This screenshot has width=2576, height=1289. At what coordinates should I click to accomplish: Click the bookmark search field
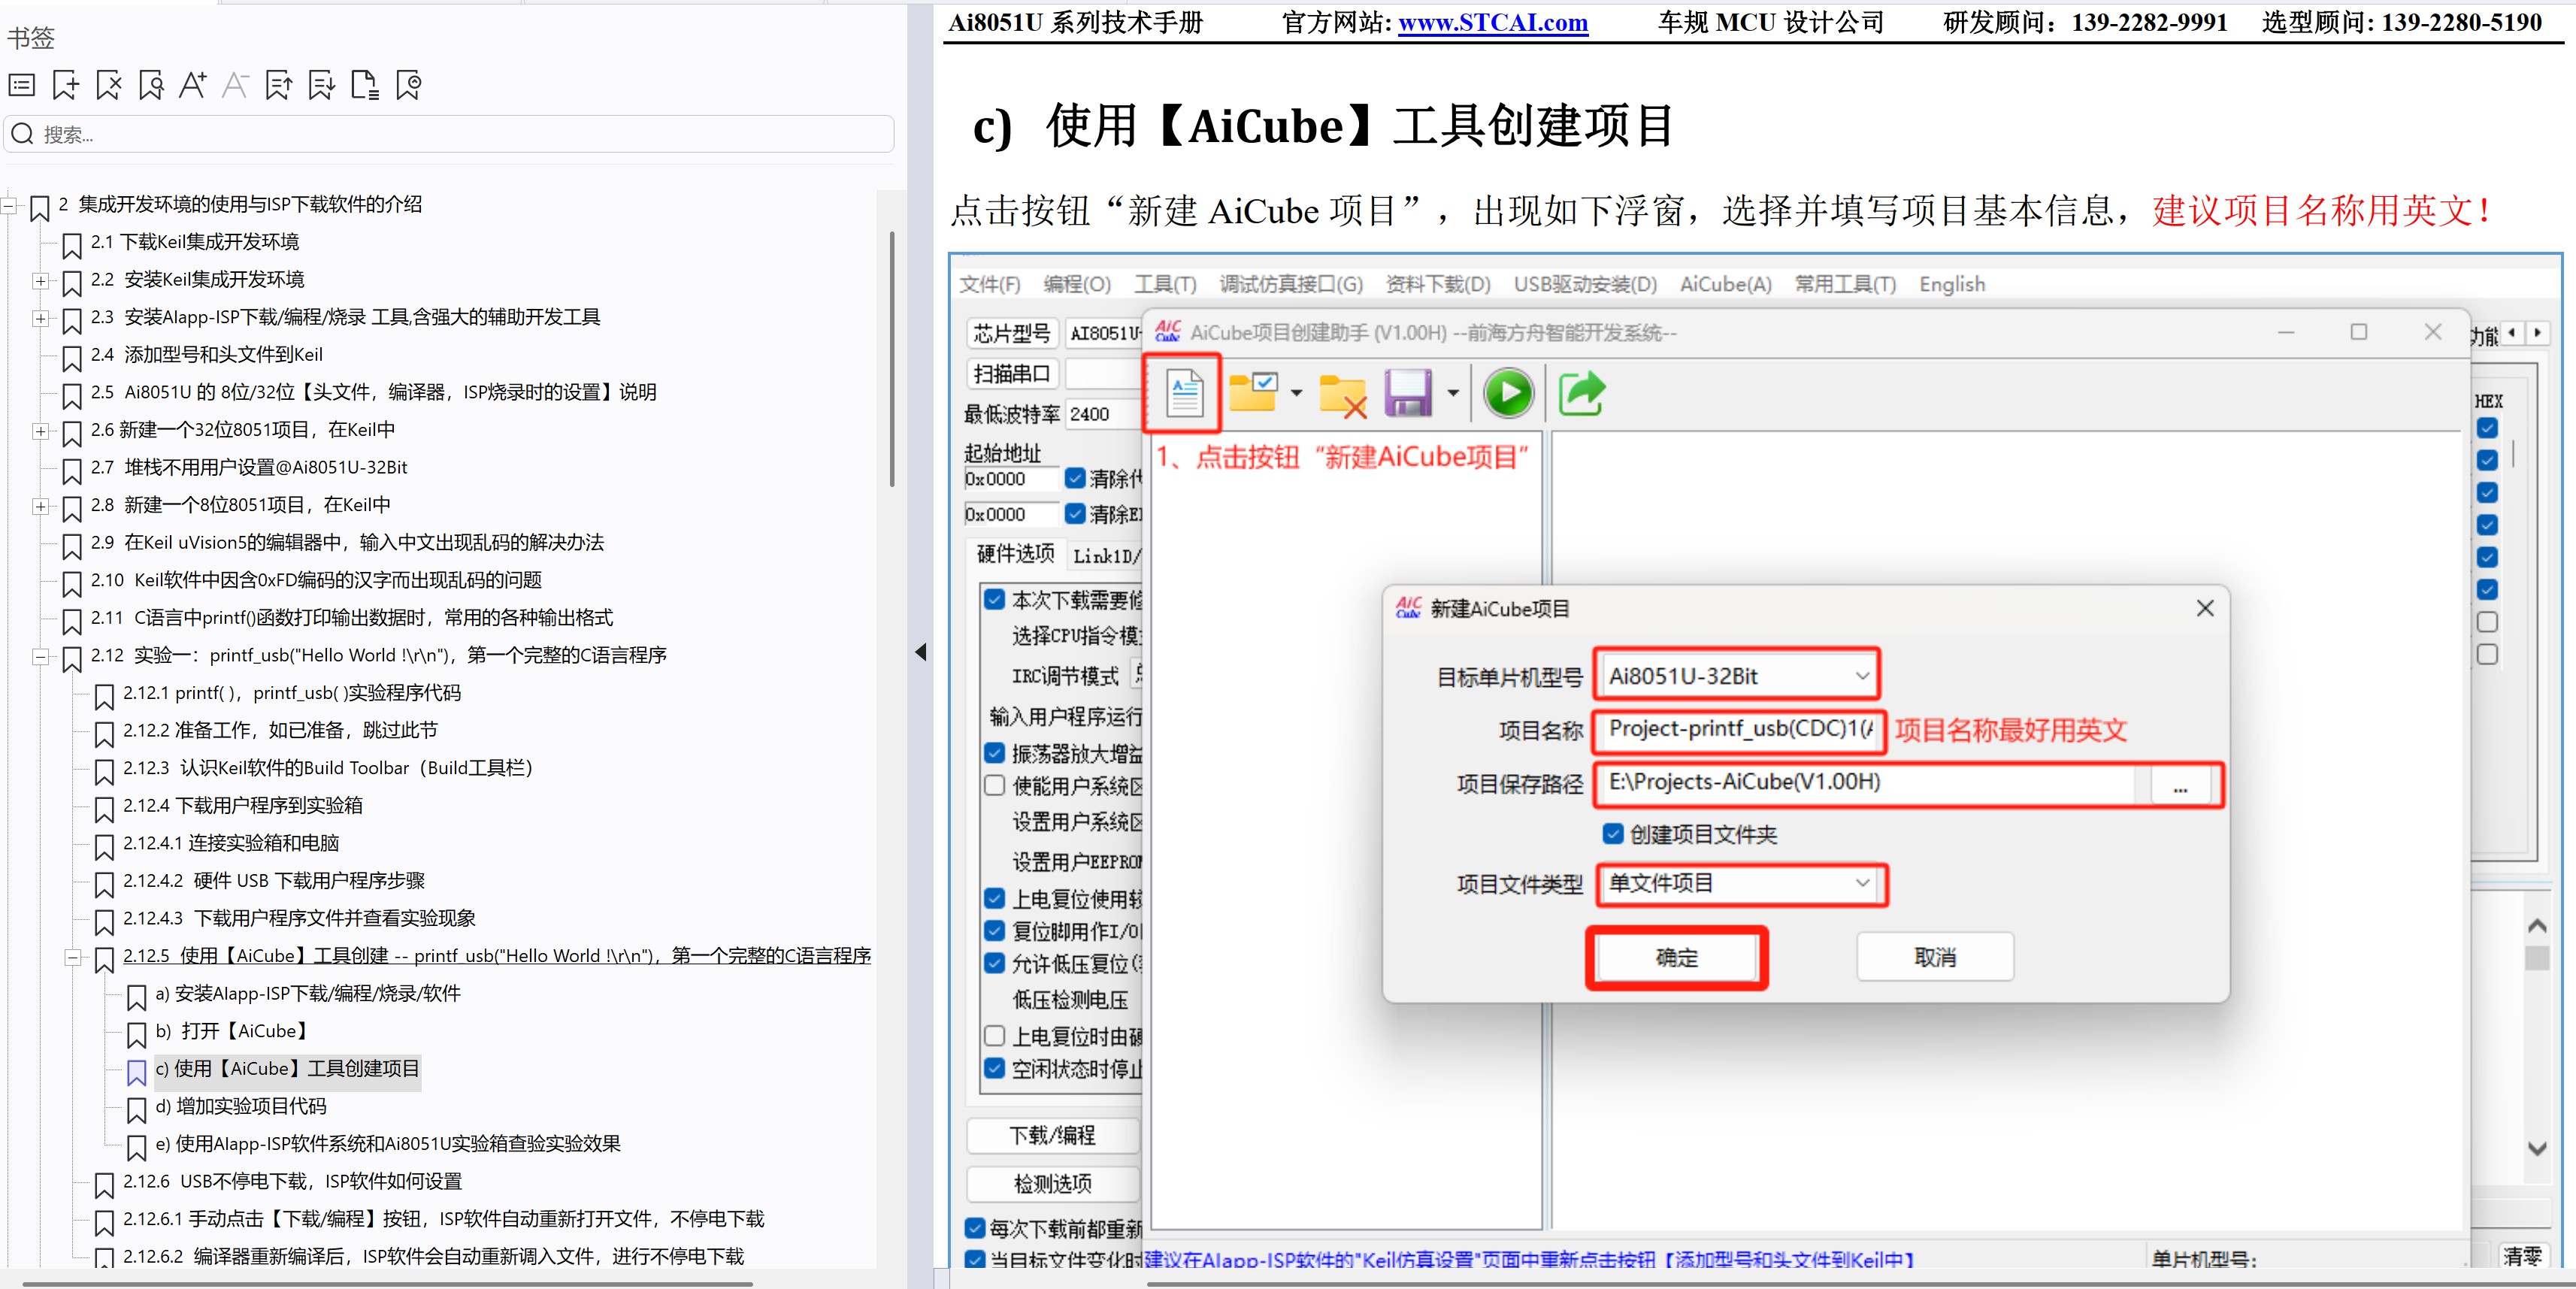pos(449,134)
